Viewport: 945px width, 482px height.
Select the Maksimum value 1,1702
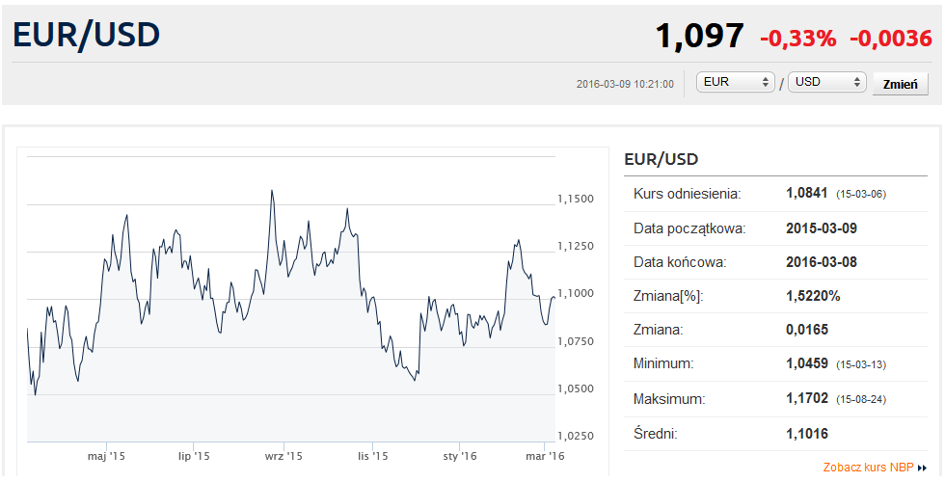pos(807,398)
